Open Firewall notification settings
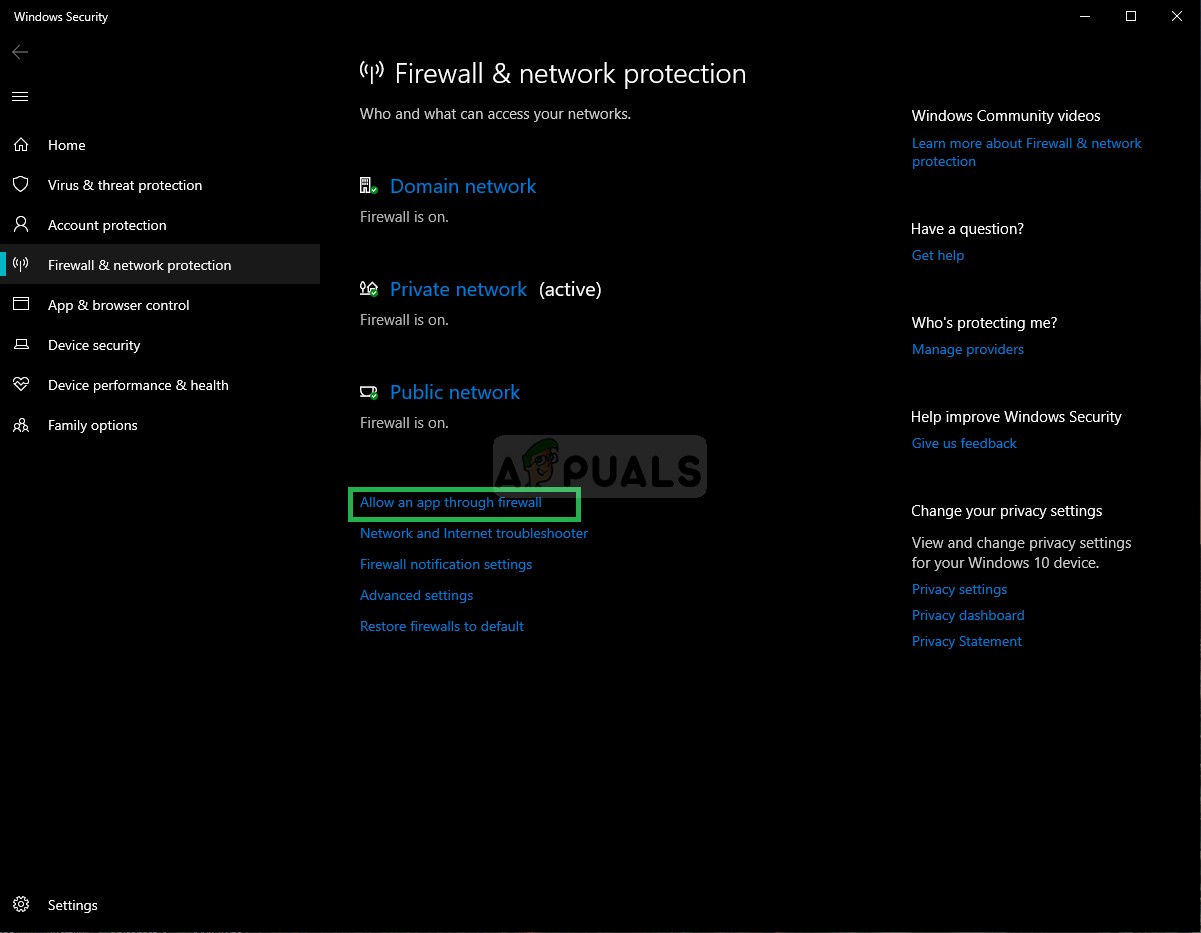This screenshot has width=1201, height=933. (446, 564)
